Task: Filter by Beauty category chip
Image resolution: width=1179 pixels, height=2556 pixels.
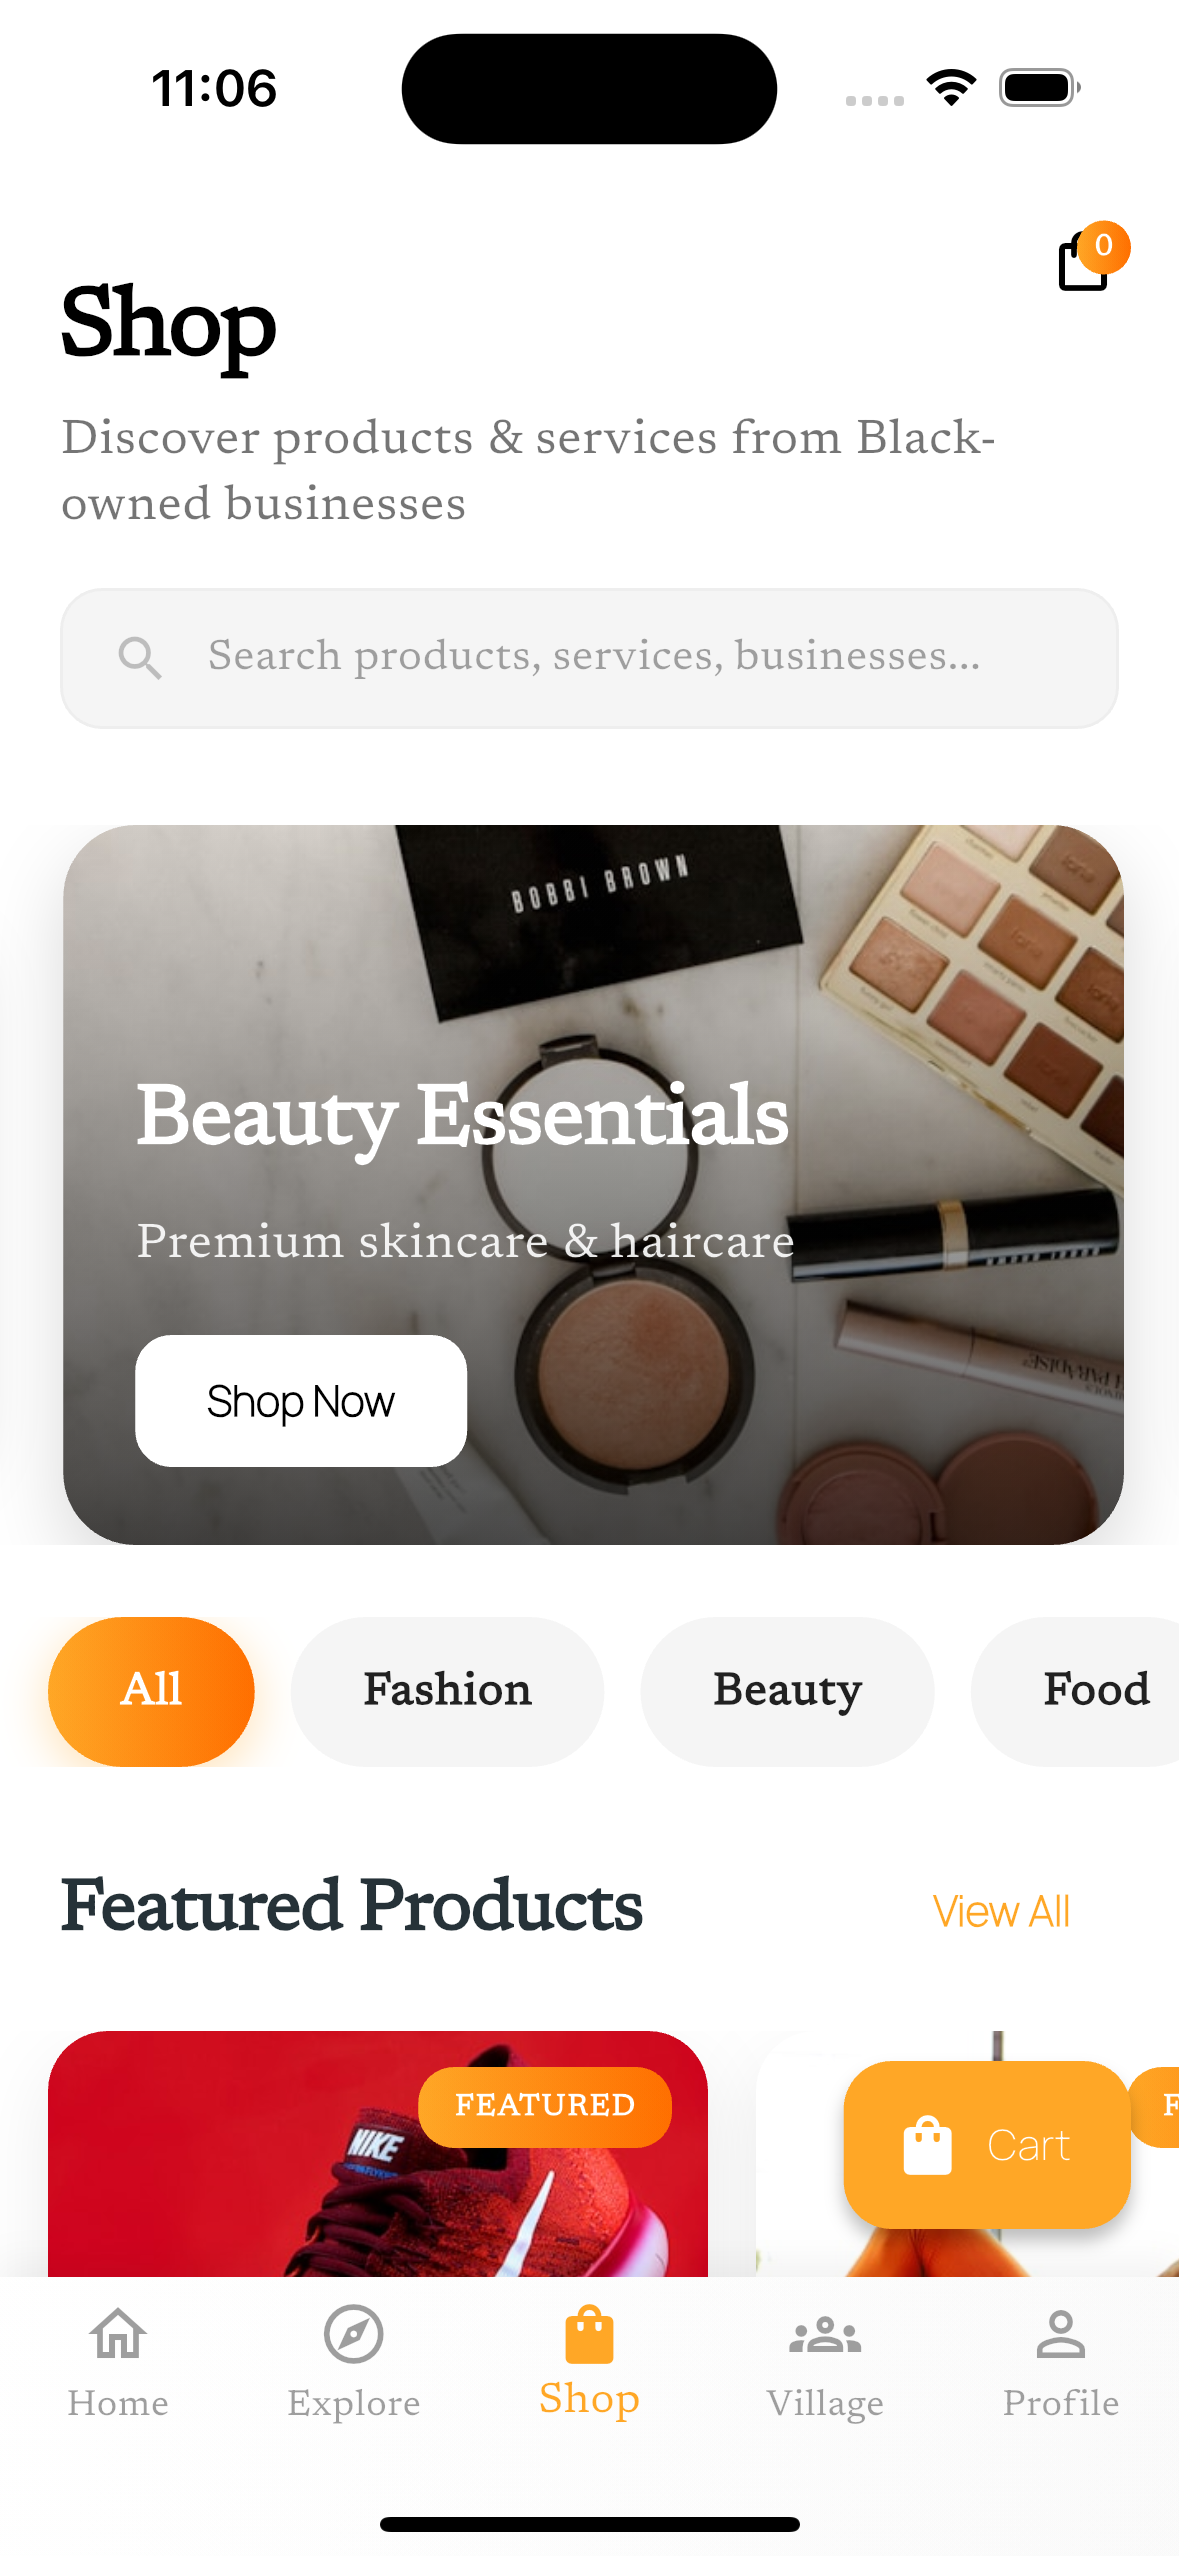Action: (x=787, y=1691)
